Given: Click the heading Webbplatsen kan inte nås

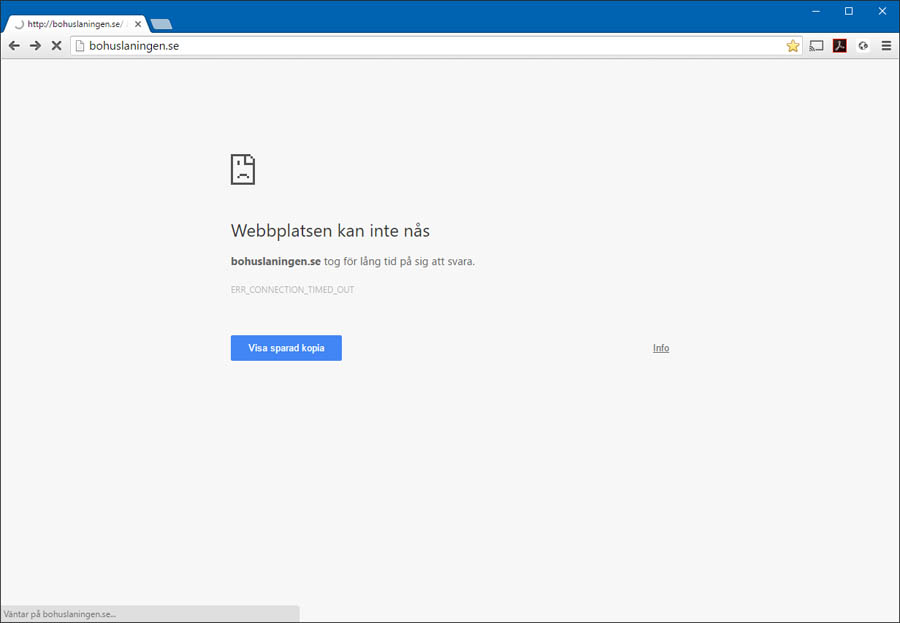Looking at the screenshot, I should [330, 231].
